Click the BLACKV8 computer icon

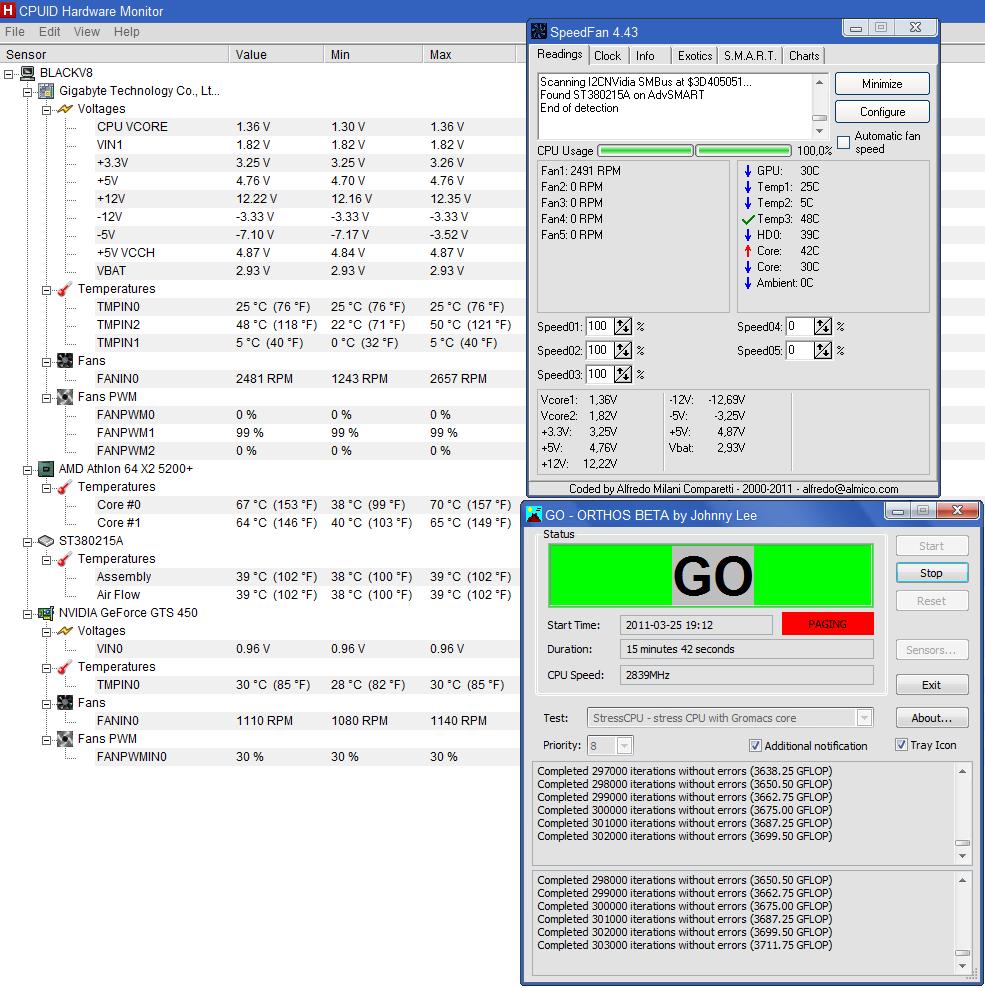(x=28, y=73)
